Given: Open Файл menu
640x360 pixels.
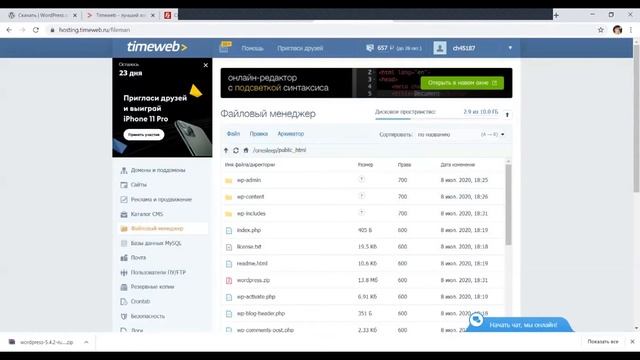Looking at the screenshot, I should click(233, 134).
